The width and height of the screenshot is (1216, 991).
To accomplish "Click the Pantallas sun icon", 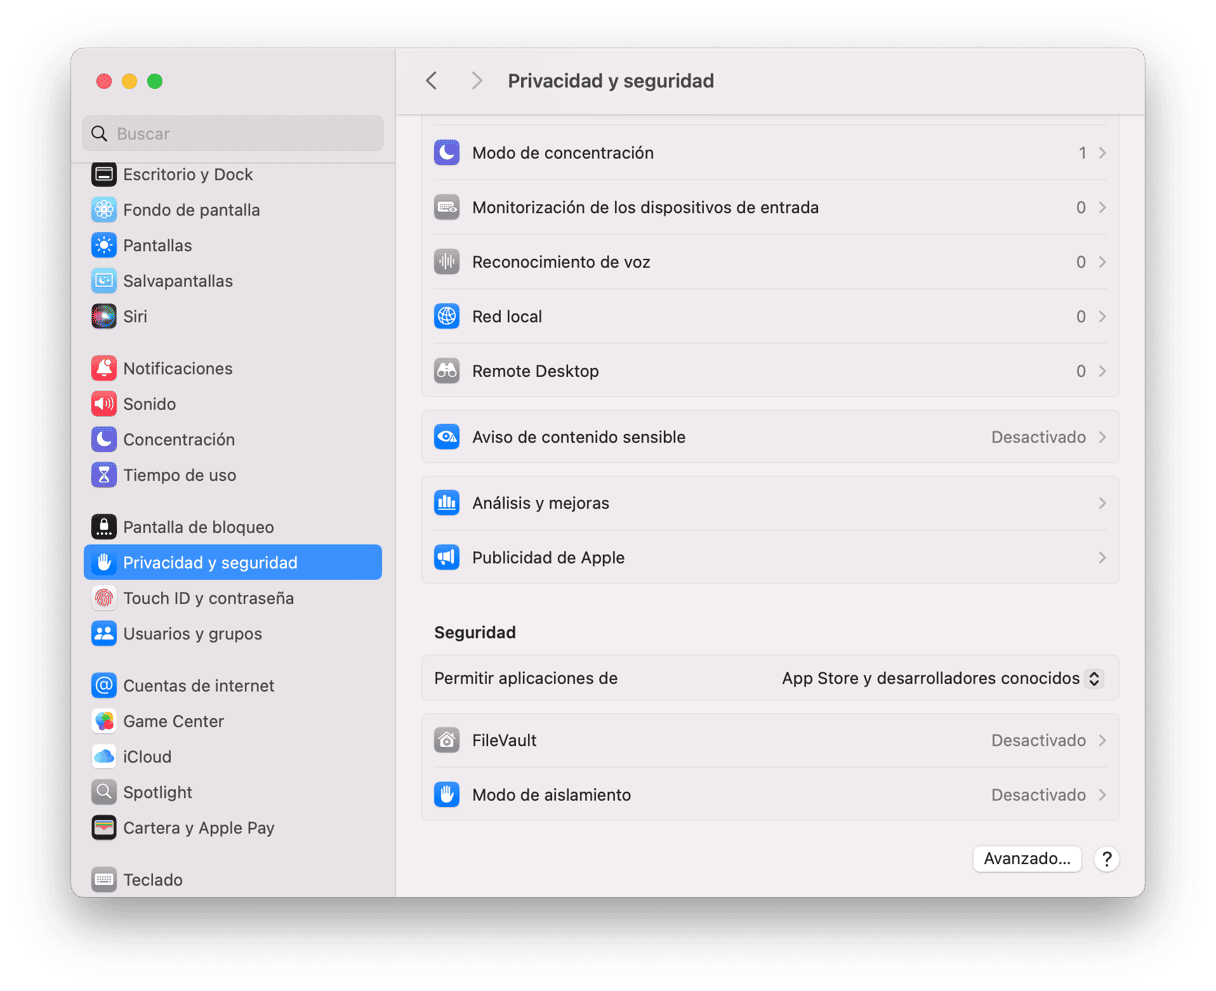I will (x=104, y=245).
